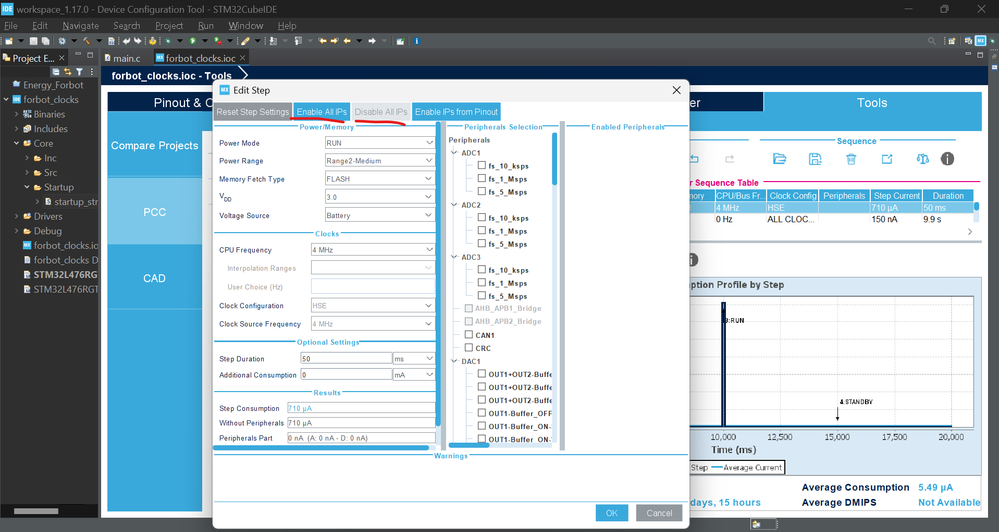Click the Additional Consumption input field

pyautogui.click(x=346, y=375)
